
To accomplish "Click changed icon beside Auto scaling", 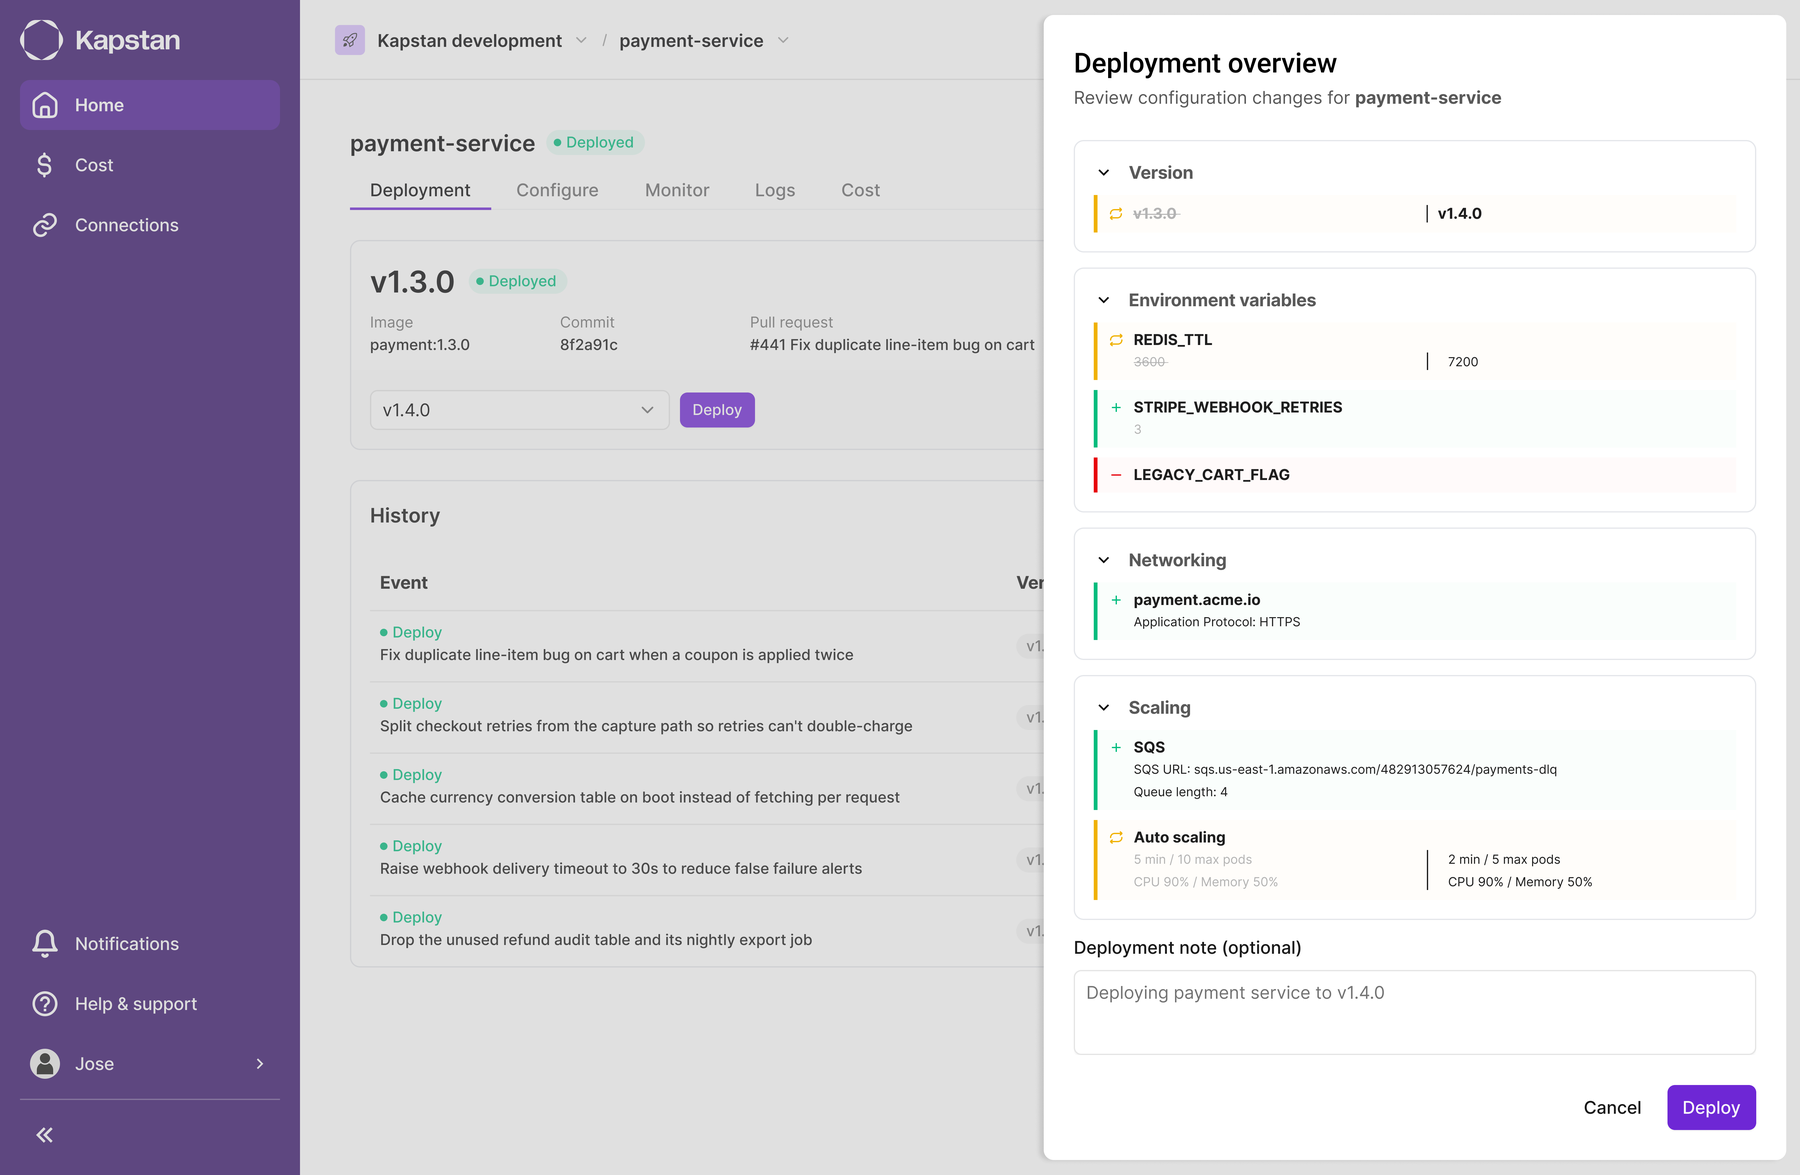I will point(1116,838).
